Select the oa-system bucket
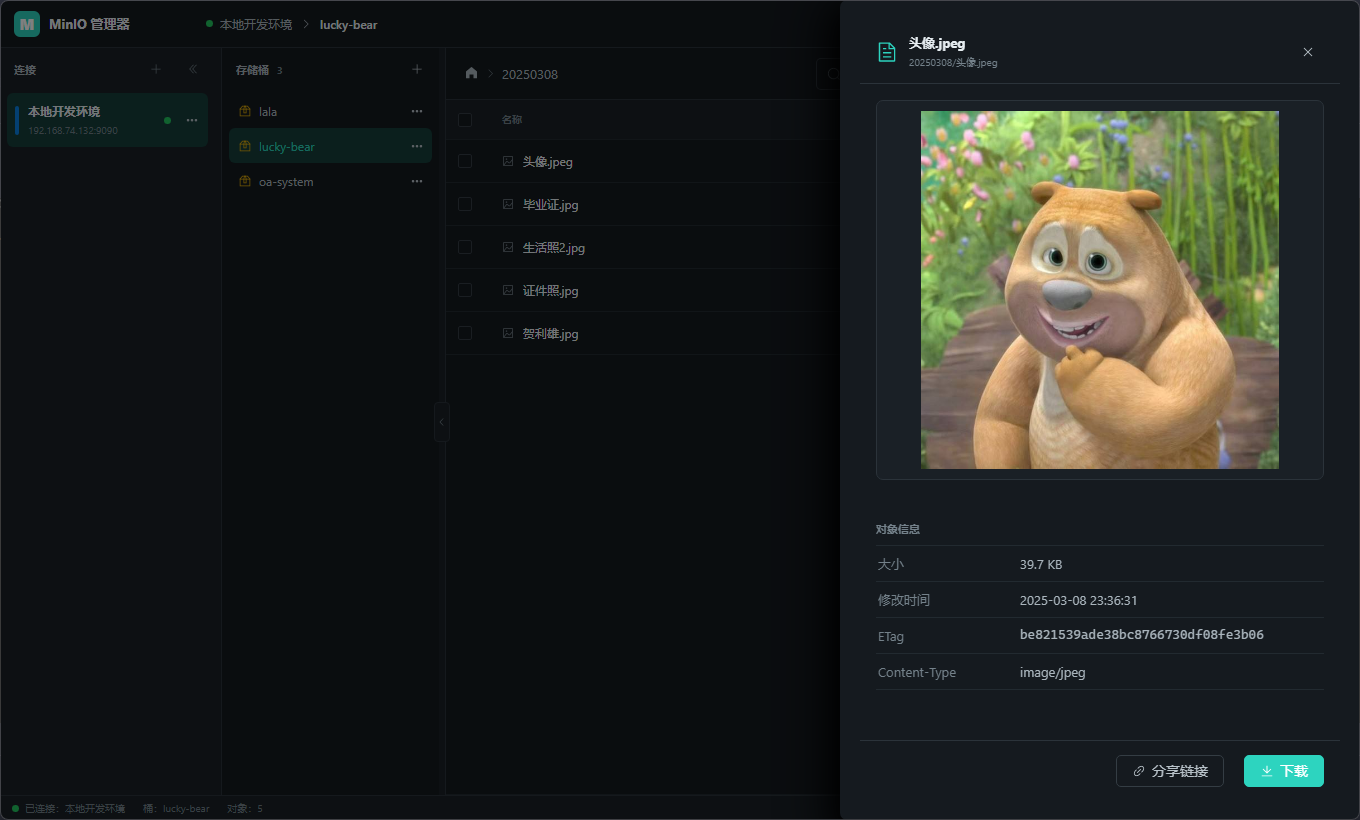This screenshot has height=820, width=1360. tap(330, 181)
